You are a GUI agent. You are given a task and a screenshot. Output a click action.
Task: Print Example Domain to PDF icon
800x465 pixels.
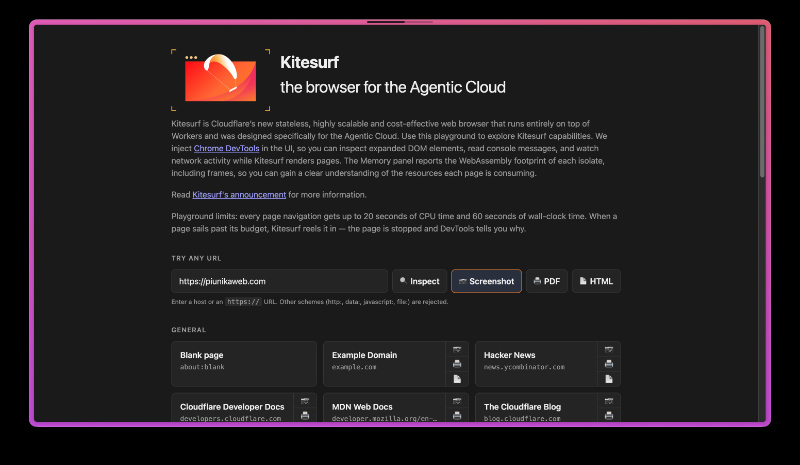457,364
